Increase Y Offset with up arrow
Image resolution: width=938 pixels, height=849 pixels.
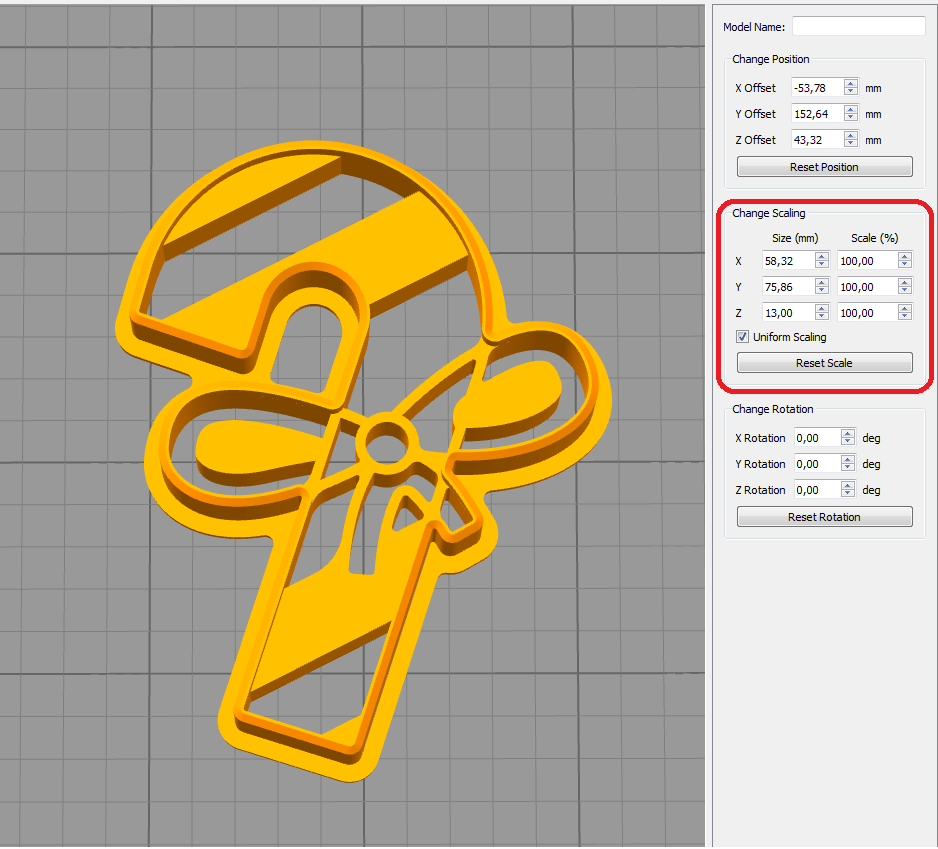pos(851,109)
